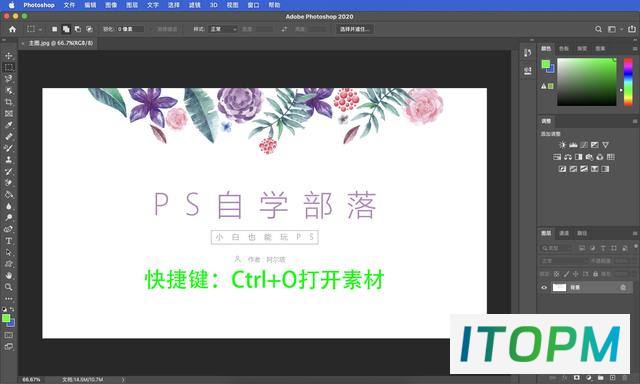The height and width of the screenshot is (384, 640).
Task: Hide the Background layer with eye icon
Action: coord(544,287)
